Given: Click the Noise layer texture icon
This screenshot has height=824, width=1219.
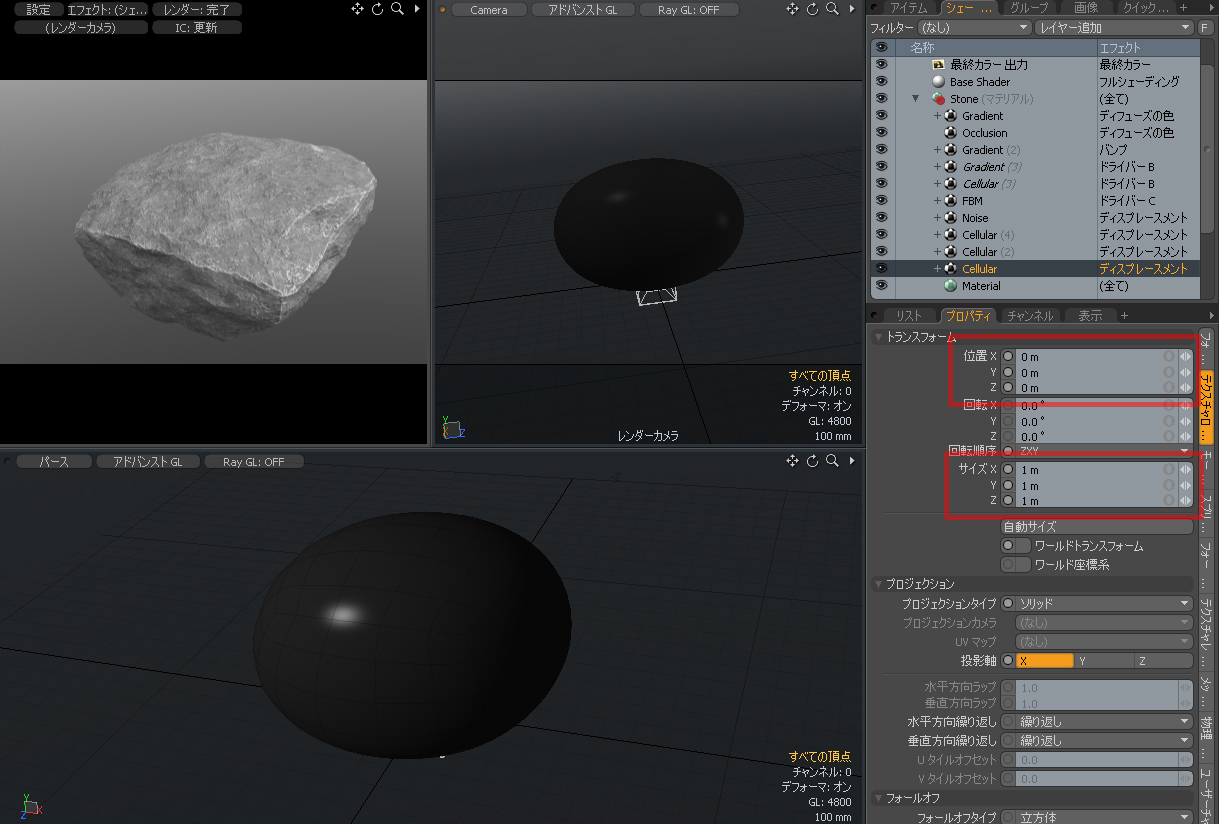Looking at the screenshot, I should (x=951, y=218).
